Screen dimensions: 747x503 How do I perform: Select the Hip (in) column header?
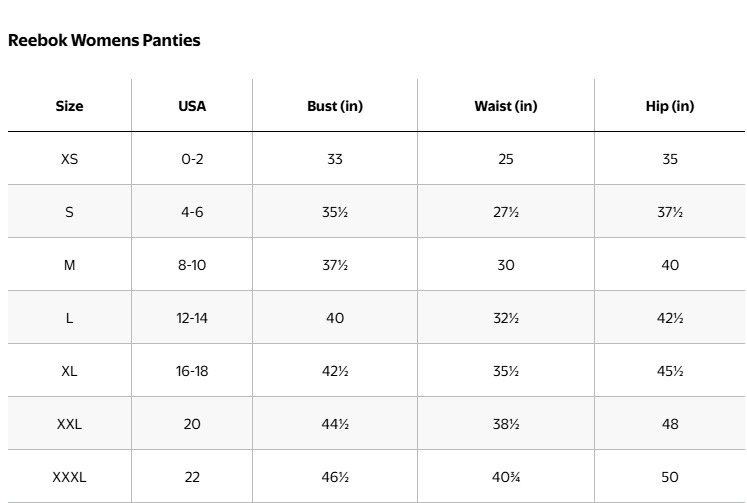tap(670, 106)
